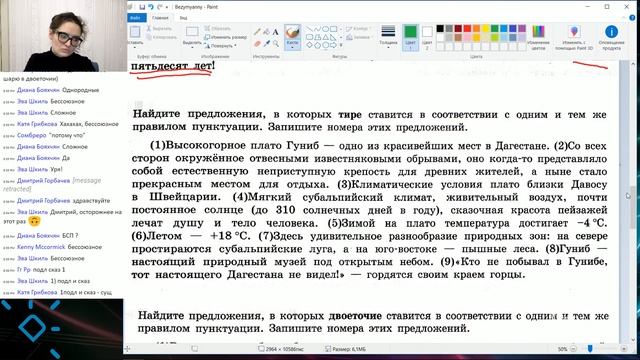
Task: Pick the curve shape
Action: [x=318, y=29]
